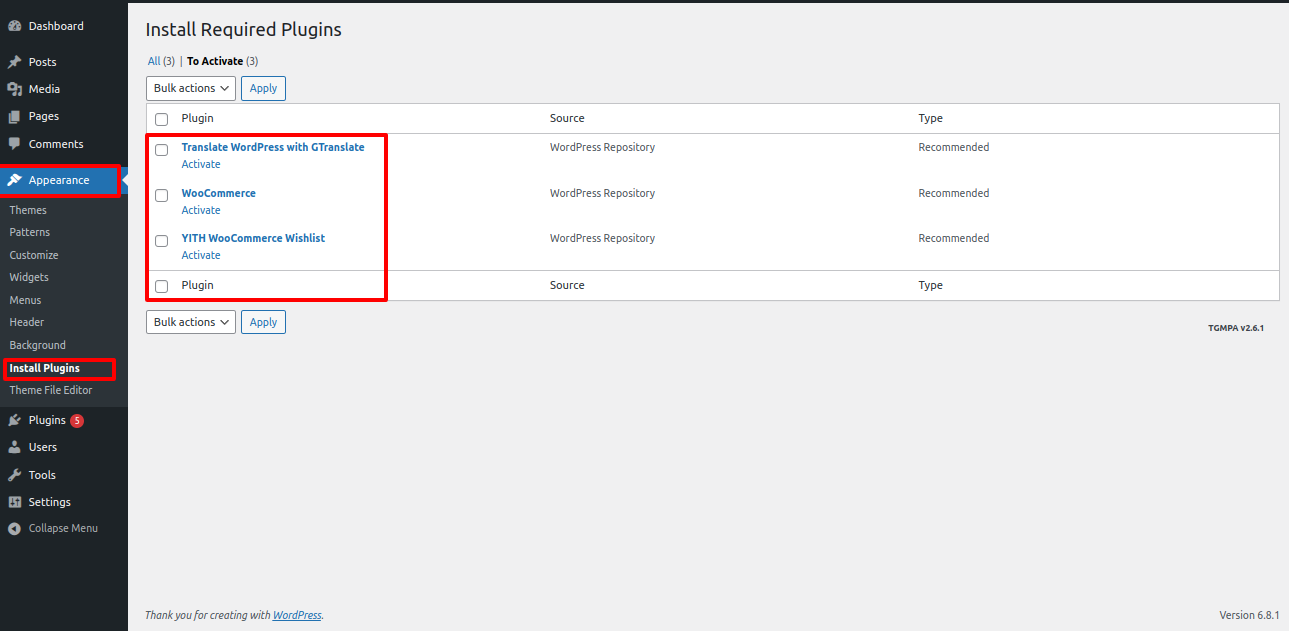Open the top Bulk actions dropdown
This screenshot has width=1289, height=631.
click(x=191, y=88)
